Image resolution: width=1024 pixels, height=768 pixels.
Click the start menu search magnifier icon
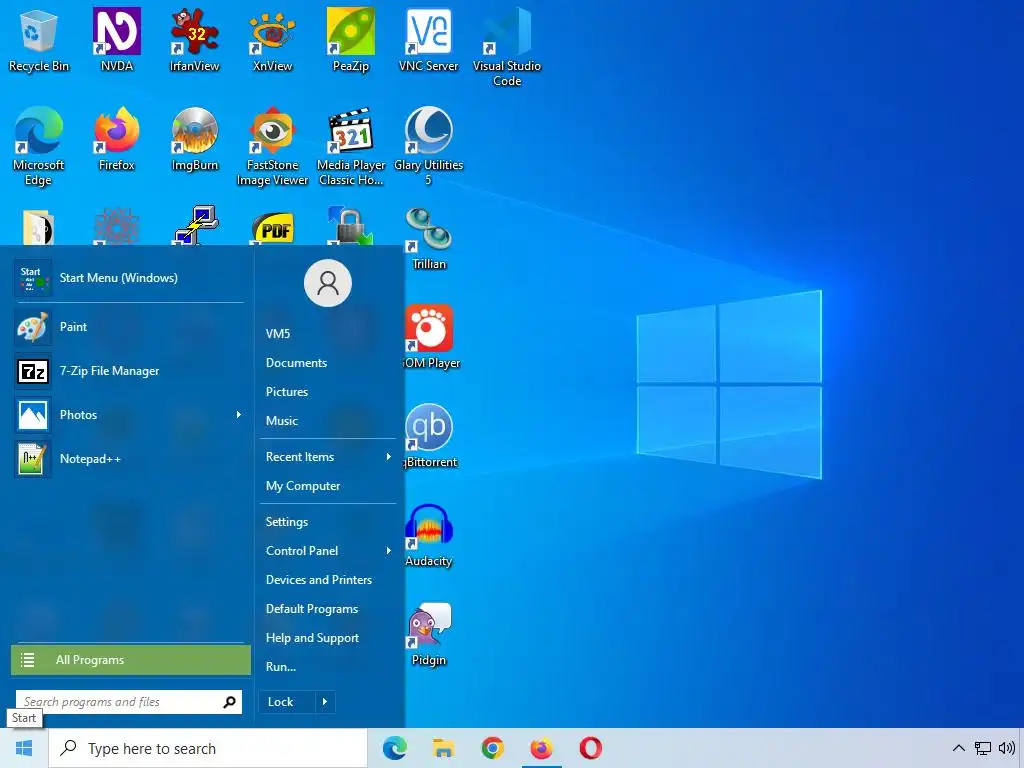click(229, 702)
